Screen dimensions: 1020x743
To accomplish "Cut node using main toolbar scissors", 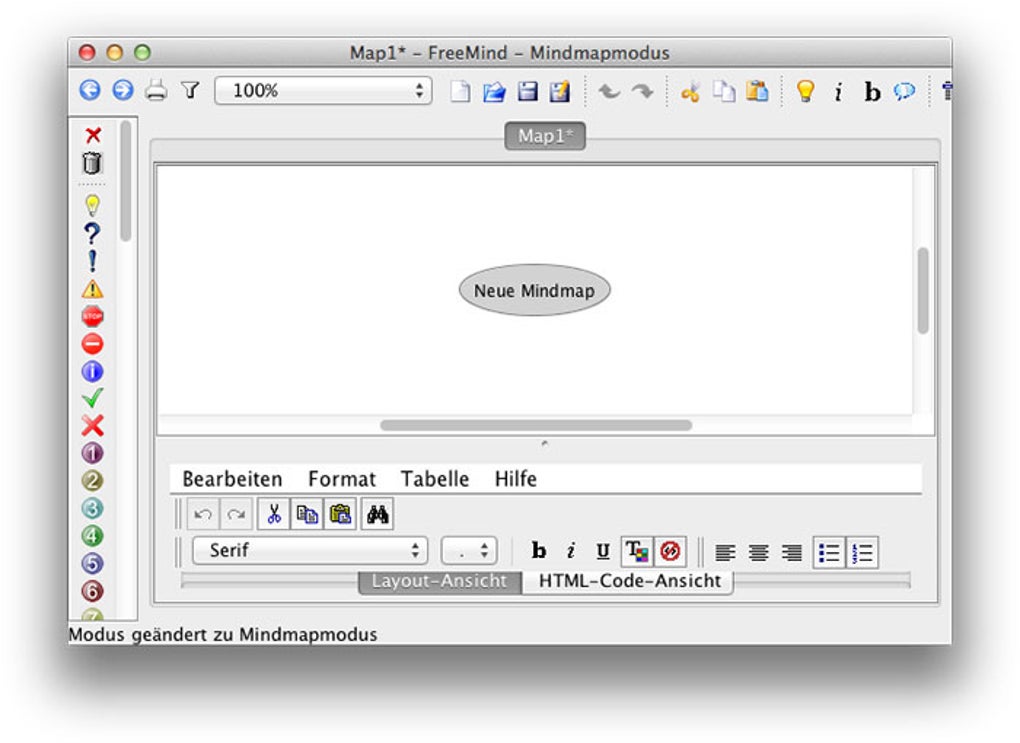I will pyautogui.click(x=691, y=92).
